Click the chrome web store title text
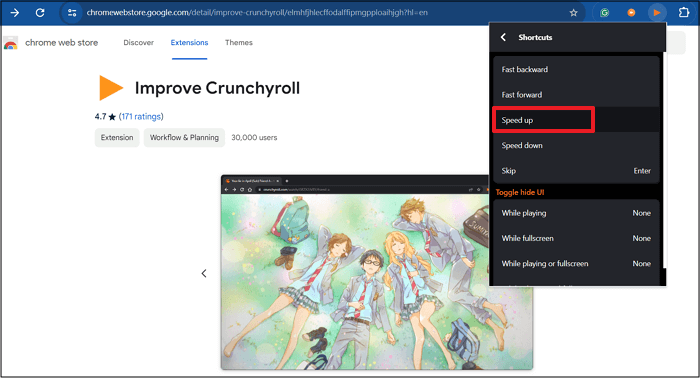Screen dimensions: 700x378 [x=62, y=42]
